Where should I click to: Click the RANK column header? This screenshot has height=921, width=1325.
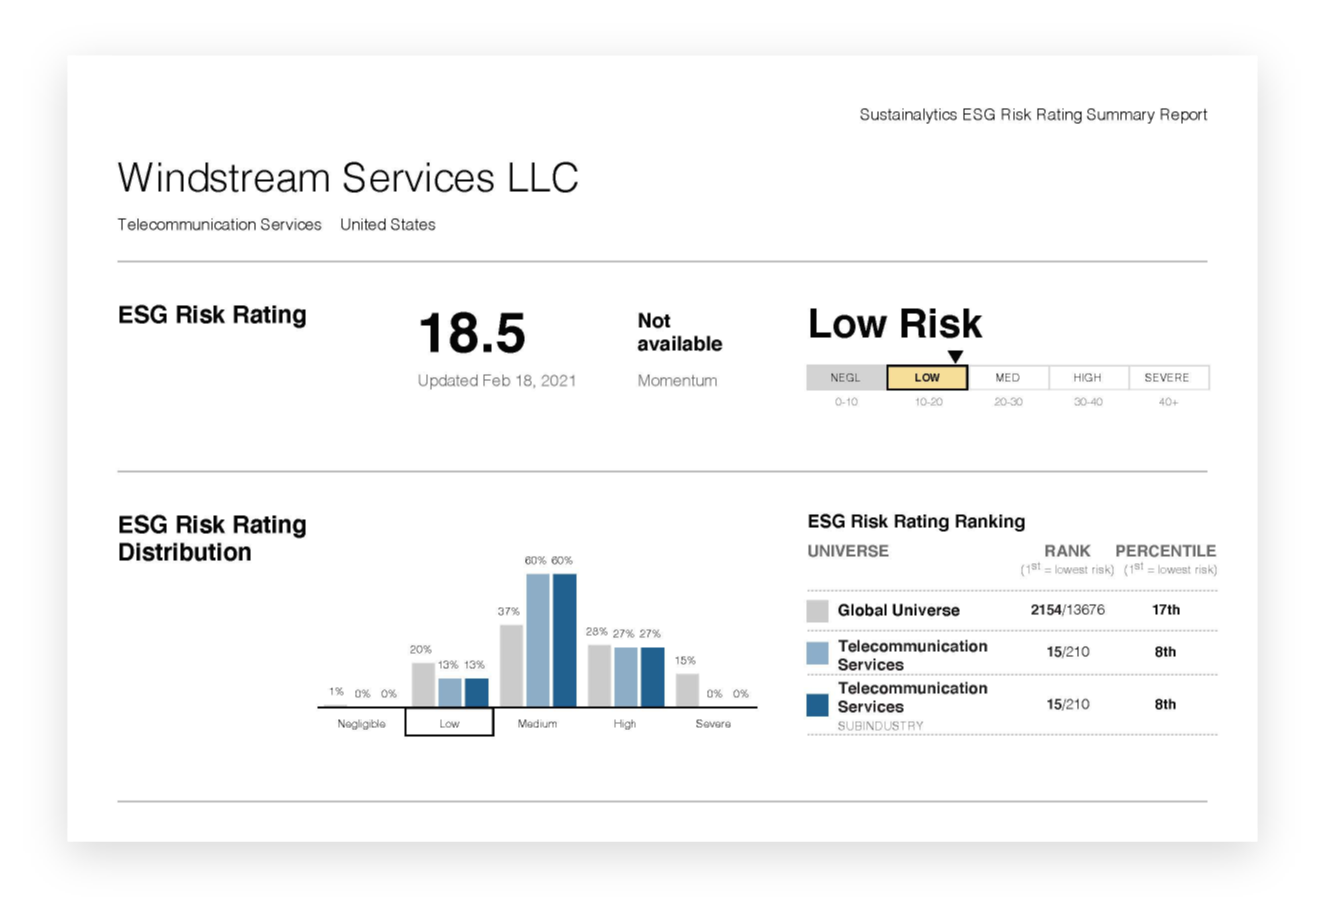[x=1067, y=551]
